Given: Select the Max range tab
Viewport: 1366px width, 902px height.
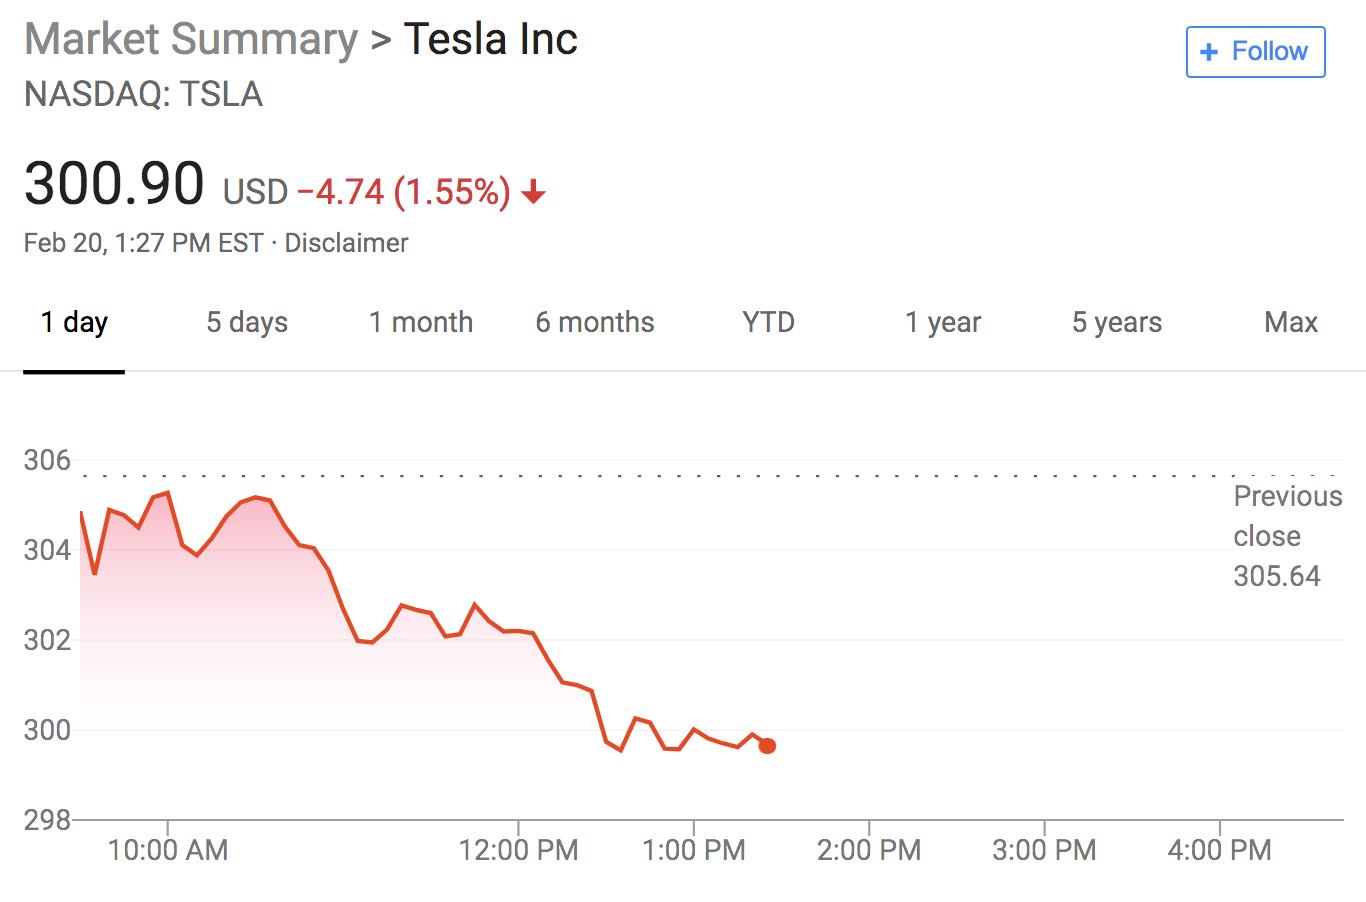Looking at the screenshot, I should tap(1290, 323).
